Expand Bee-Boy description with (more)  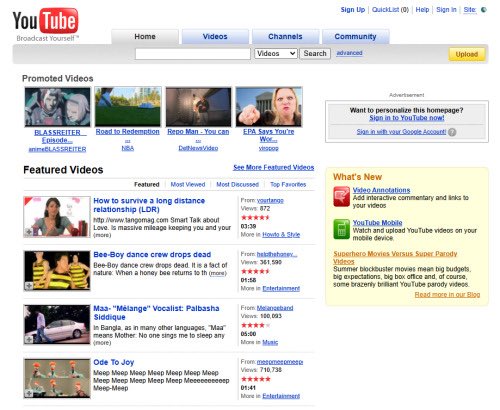coord(218,273)
